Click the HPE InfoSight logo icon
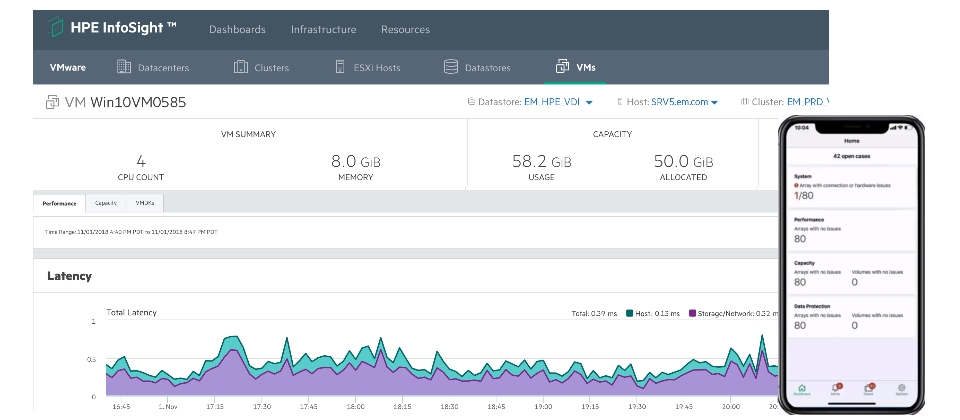The image size is (960, 420). coord(55,29)
